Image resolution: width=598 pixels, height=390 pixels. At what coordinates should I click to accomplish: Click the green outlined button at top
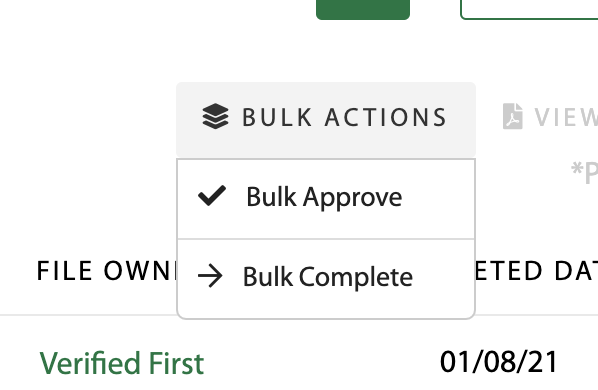tap(529, 10)
